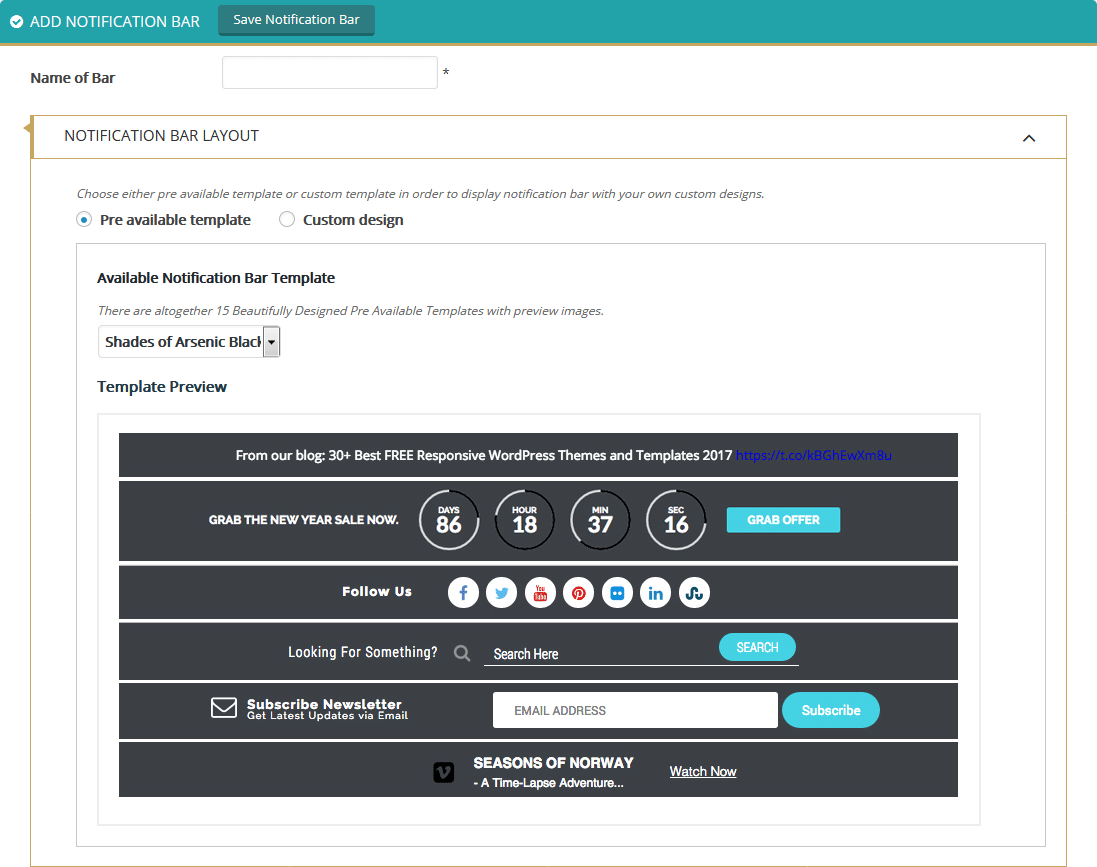Click the HOUR 18 countdown circle
This screenshot has width=1097, height=867.
tap(525, 520)
